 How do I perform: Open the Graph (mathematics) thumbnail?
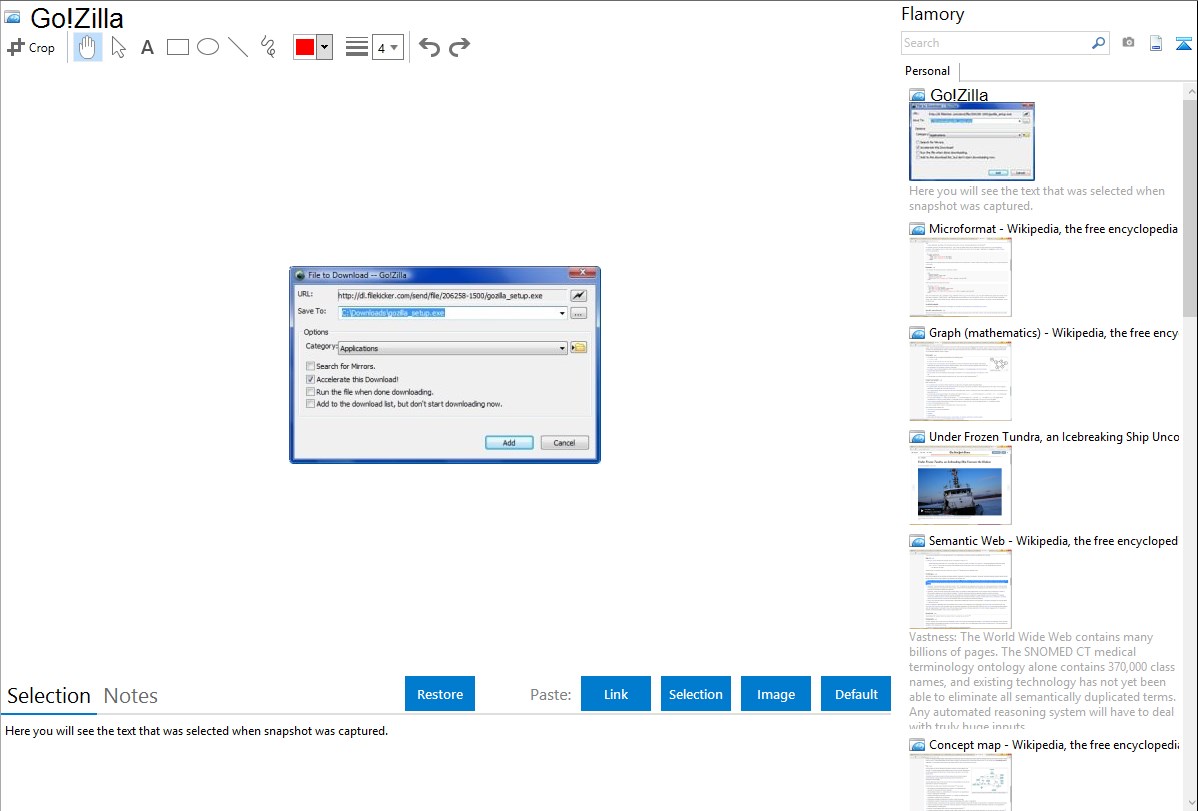click(960, 381)
